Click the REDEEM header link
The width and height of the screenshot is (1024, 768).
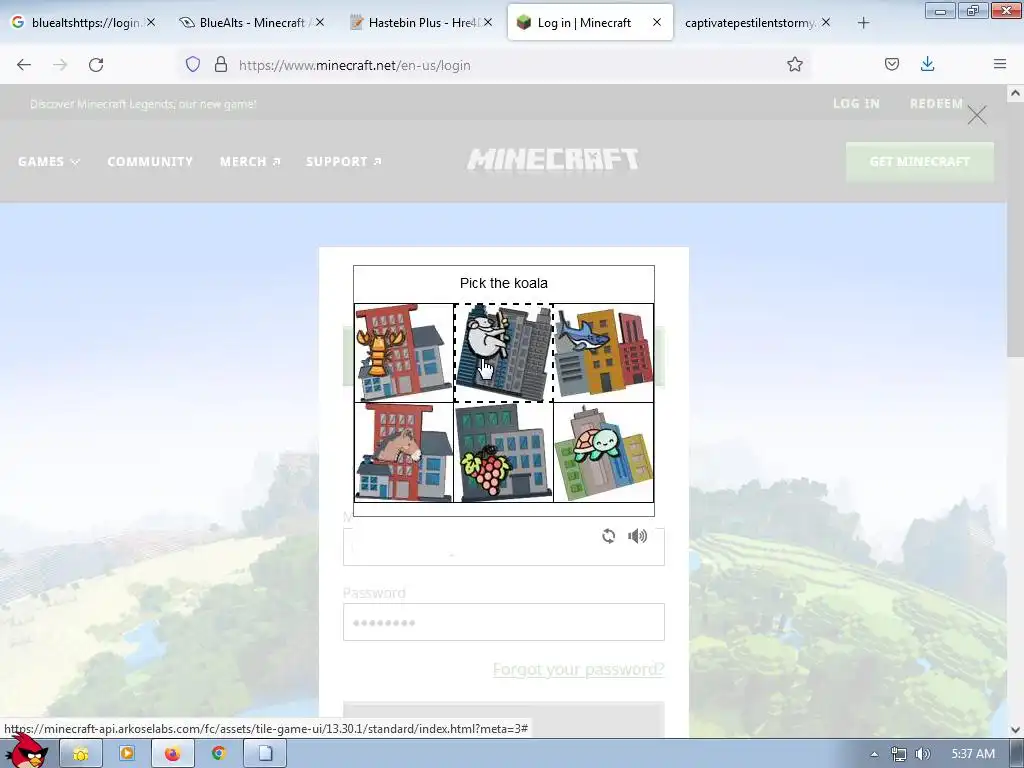[x=936, y=103]
